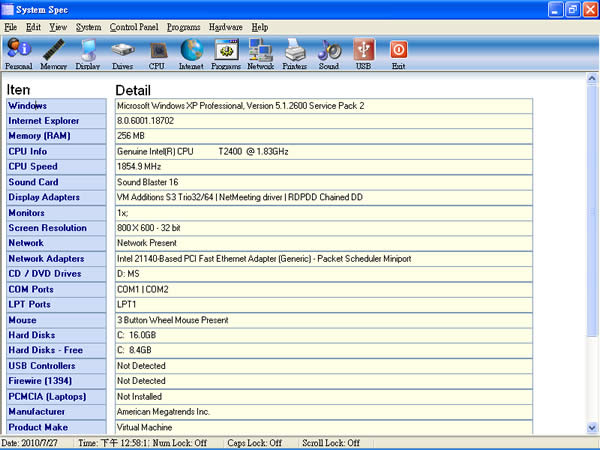Screen dimensions: 600x450
Task: Click the American Megatrends Inc. detail
Action: pos(324,412)
